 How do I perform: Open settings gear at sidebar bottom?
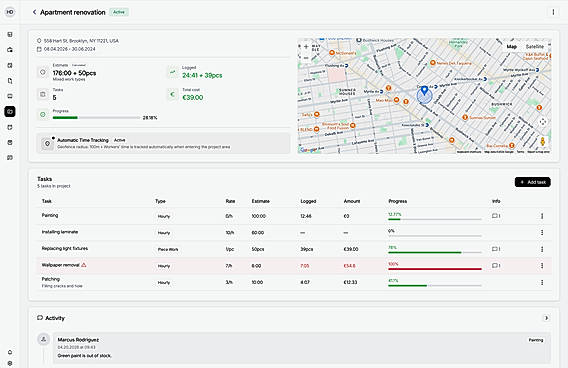[10, 363]
